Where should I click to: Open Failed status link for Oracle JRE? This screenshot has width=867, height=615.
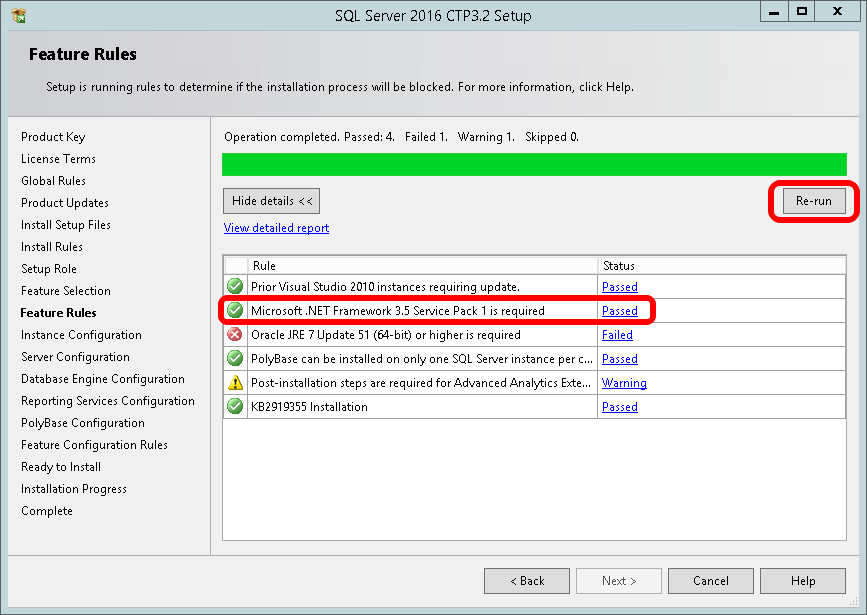click(x=617, y=335)
